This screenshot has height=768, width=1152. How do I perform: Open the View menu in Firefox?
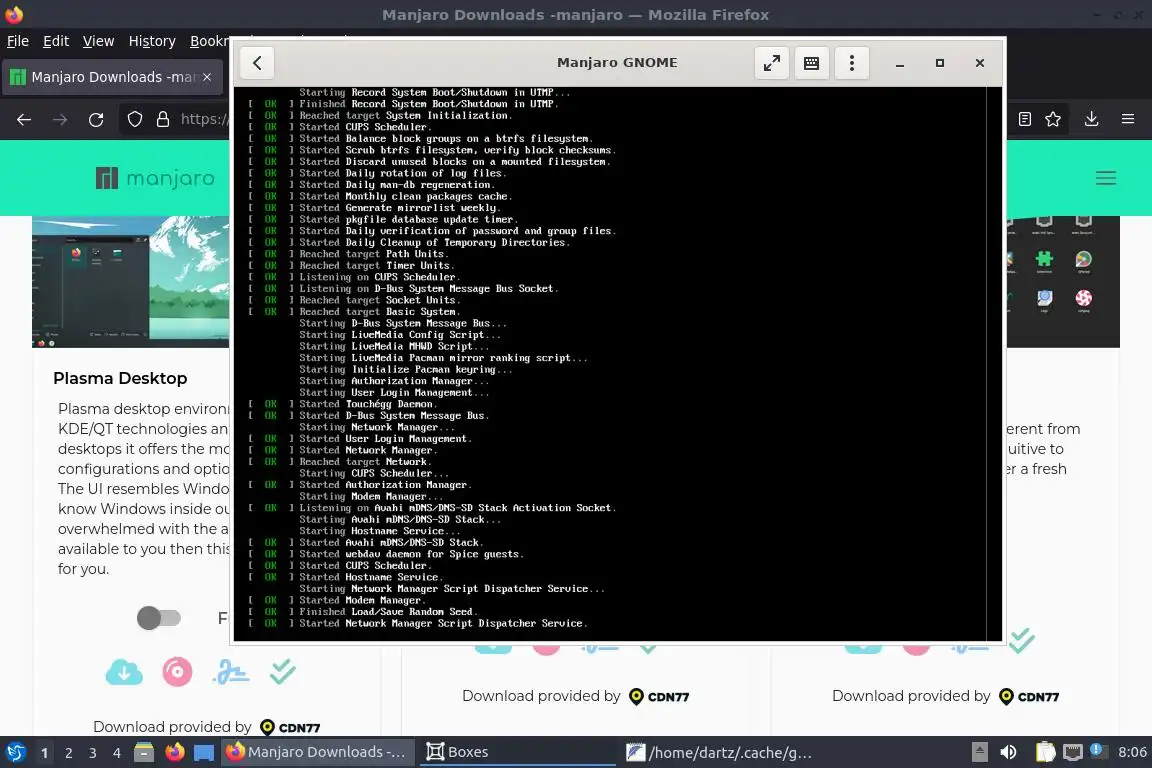coord(98,41)
